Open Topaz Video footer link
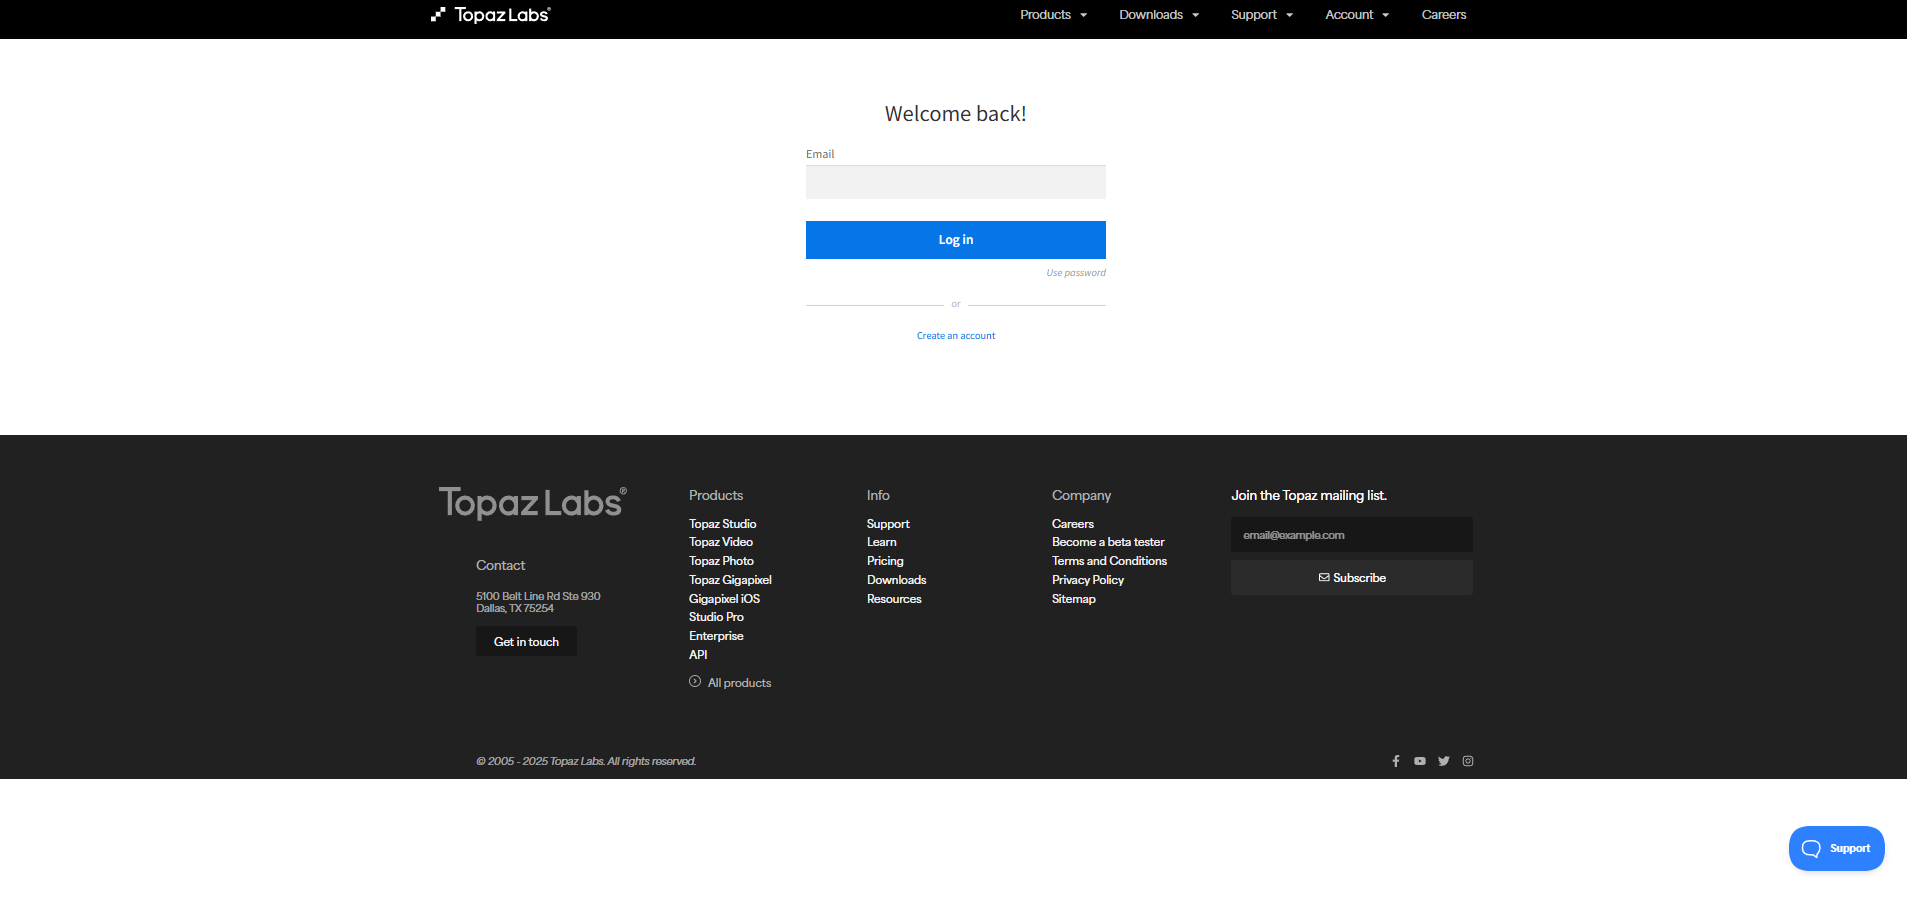 coord(721,542)
